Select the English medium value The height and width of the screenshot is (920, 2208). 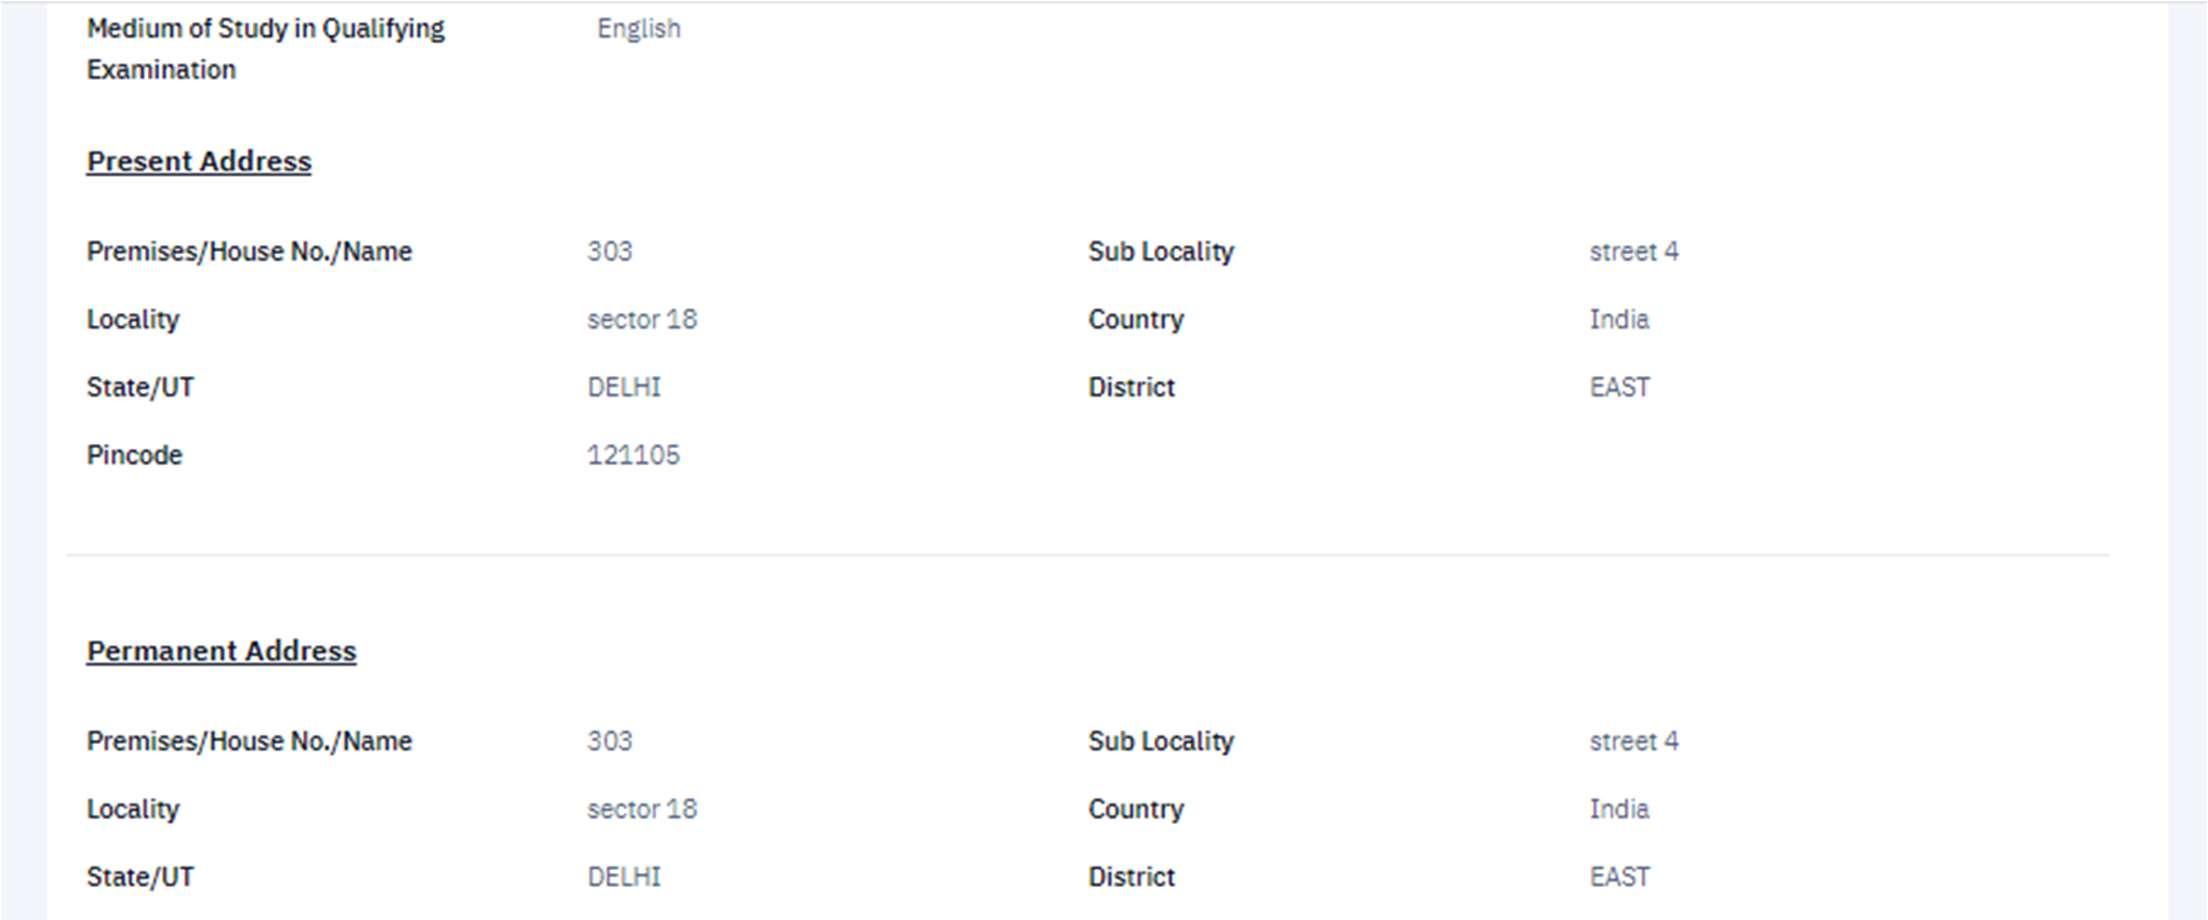(638, 29)
